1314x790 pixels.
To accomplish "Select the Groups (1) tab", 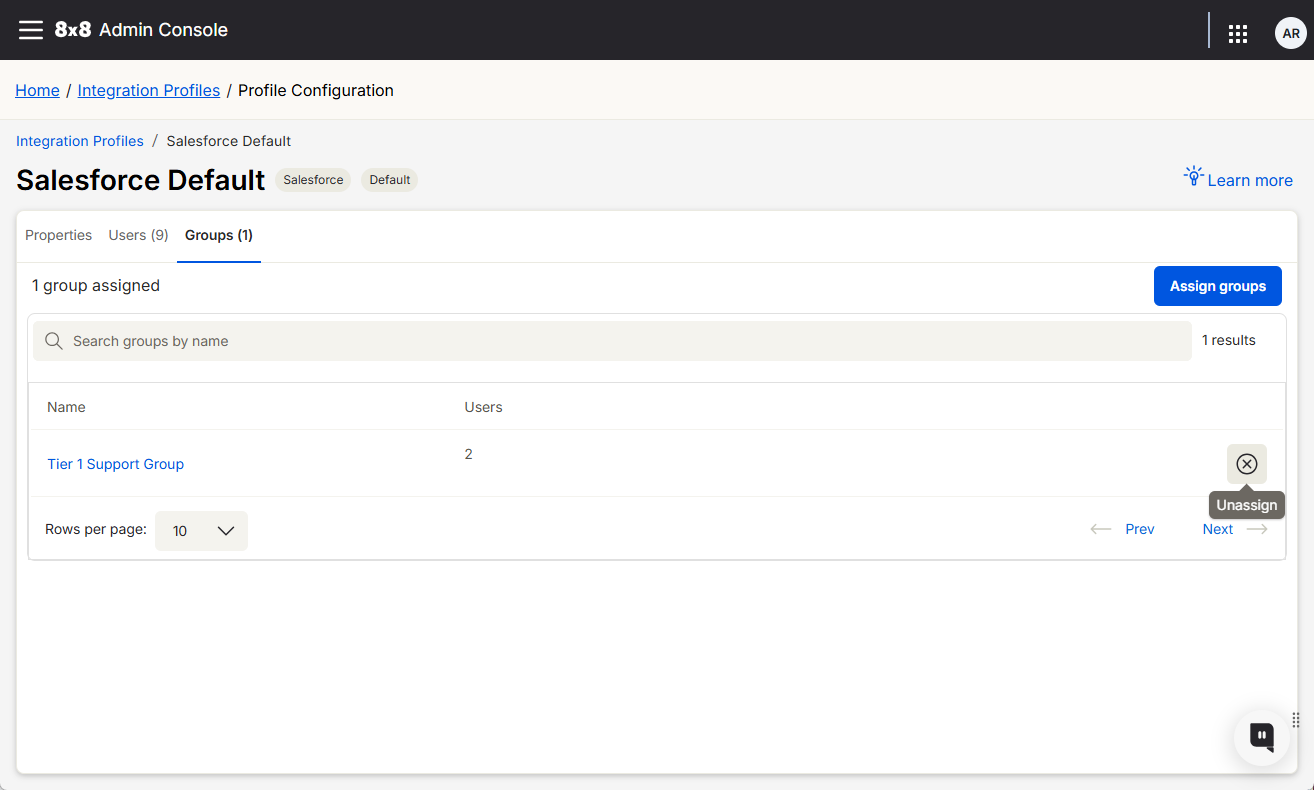I will point(219,235).
